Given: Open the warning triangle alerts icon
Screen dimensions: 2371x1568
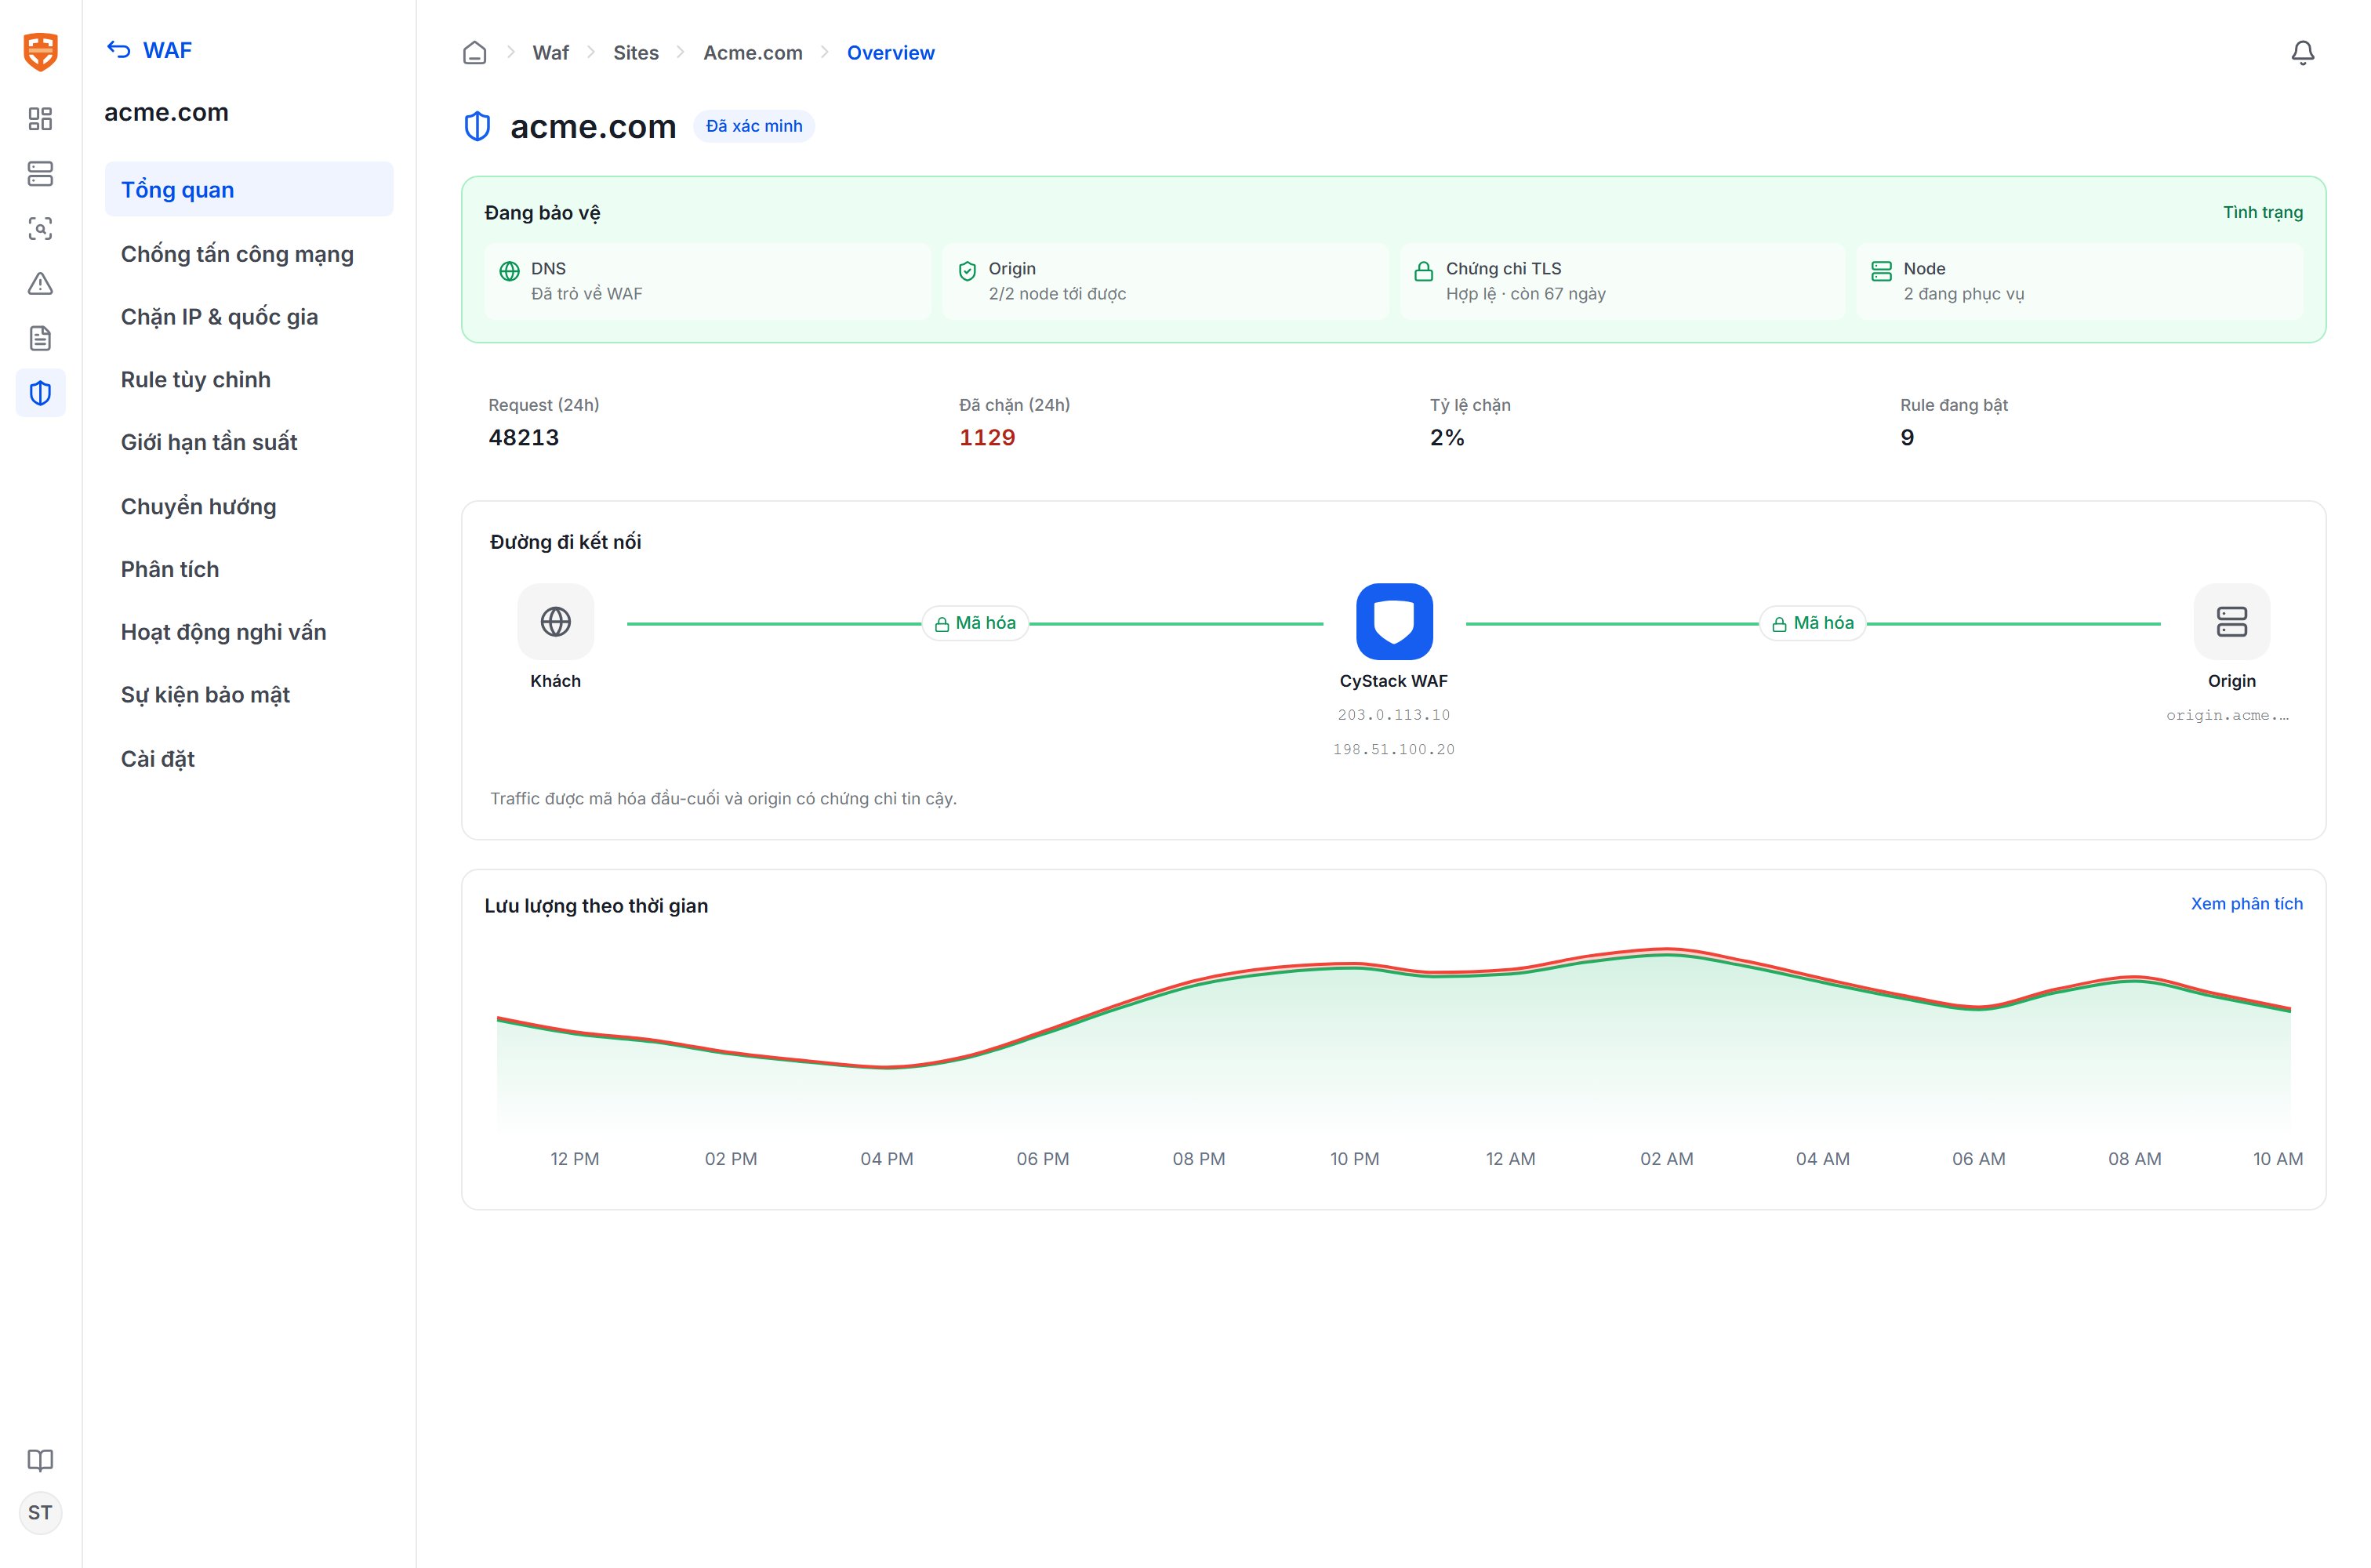Looking at the screenshot, I should 40,284.
